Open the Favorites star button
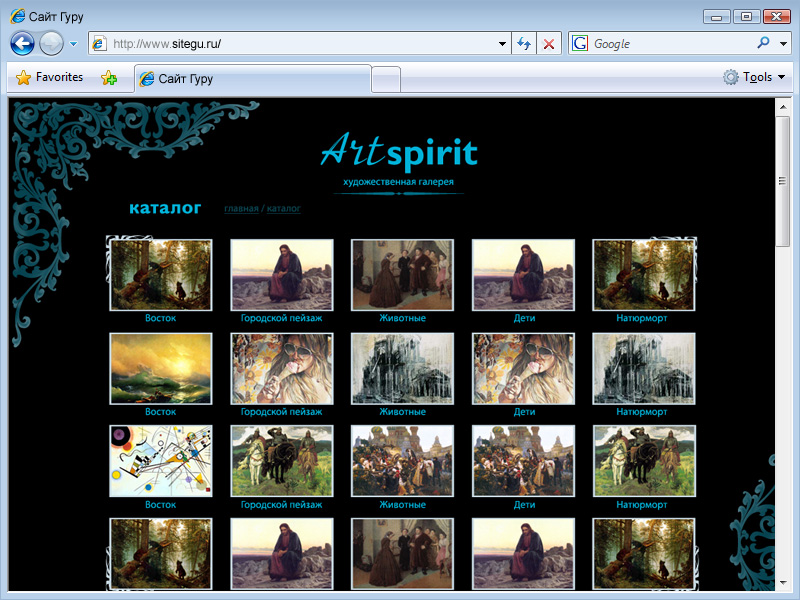The image size is (800, 600). coord(49,77)
